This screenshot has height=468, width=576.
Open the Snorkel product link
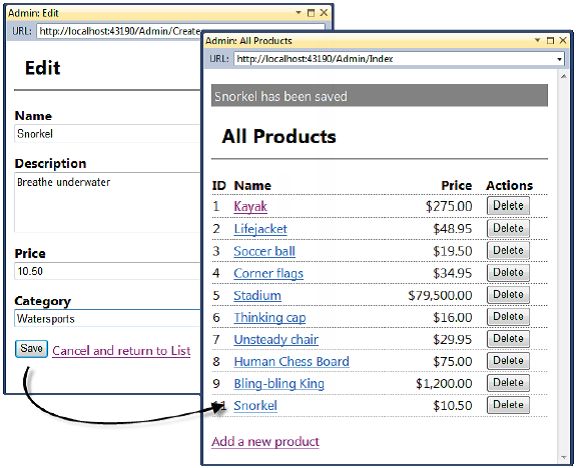[255, 406]
